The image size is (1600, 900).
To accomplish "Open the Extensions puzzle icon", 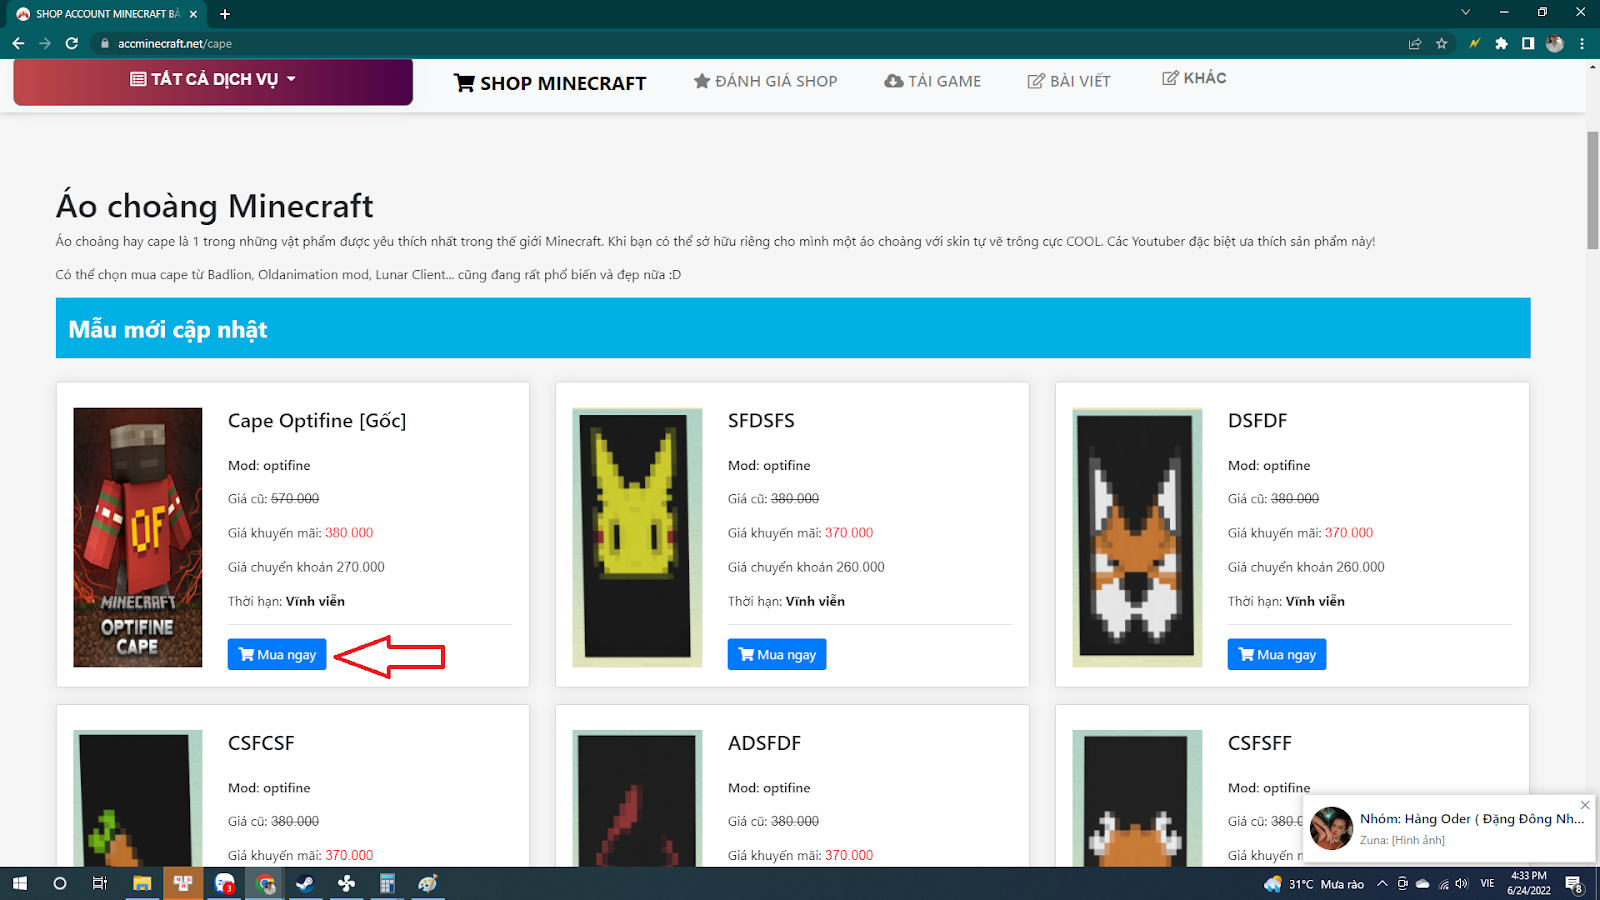I will pyautogui.click(x=1501, y=44).
